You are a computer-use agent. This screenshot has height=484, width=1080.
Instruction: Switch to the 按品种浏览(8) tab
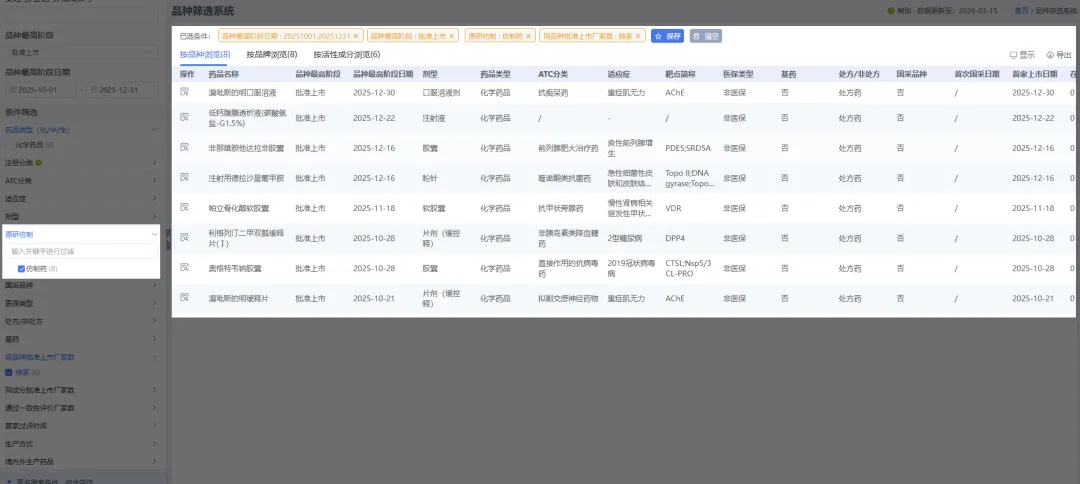[205, 54]
